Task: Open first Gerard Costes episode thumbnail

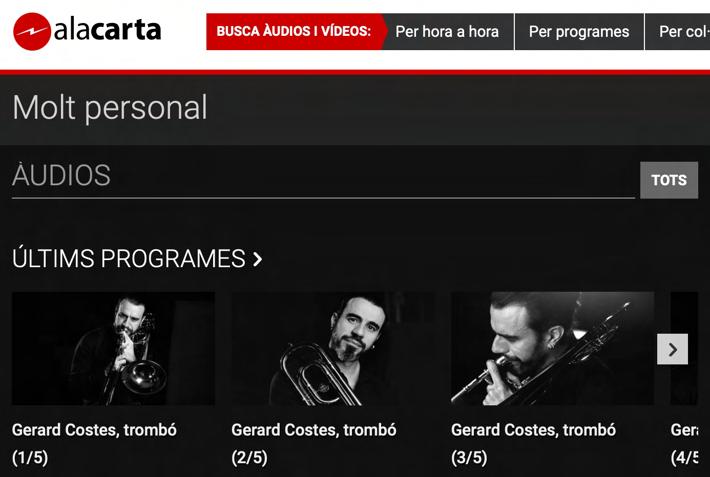Action: pyautogui.click(x=113, y=348)
